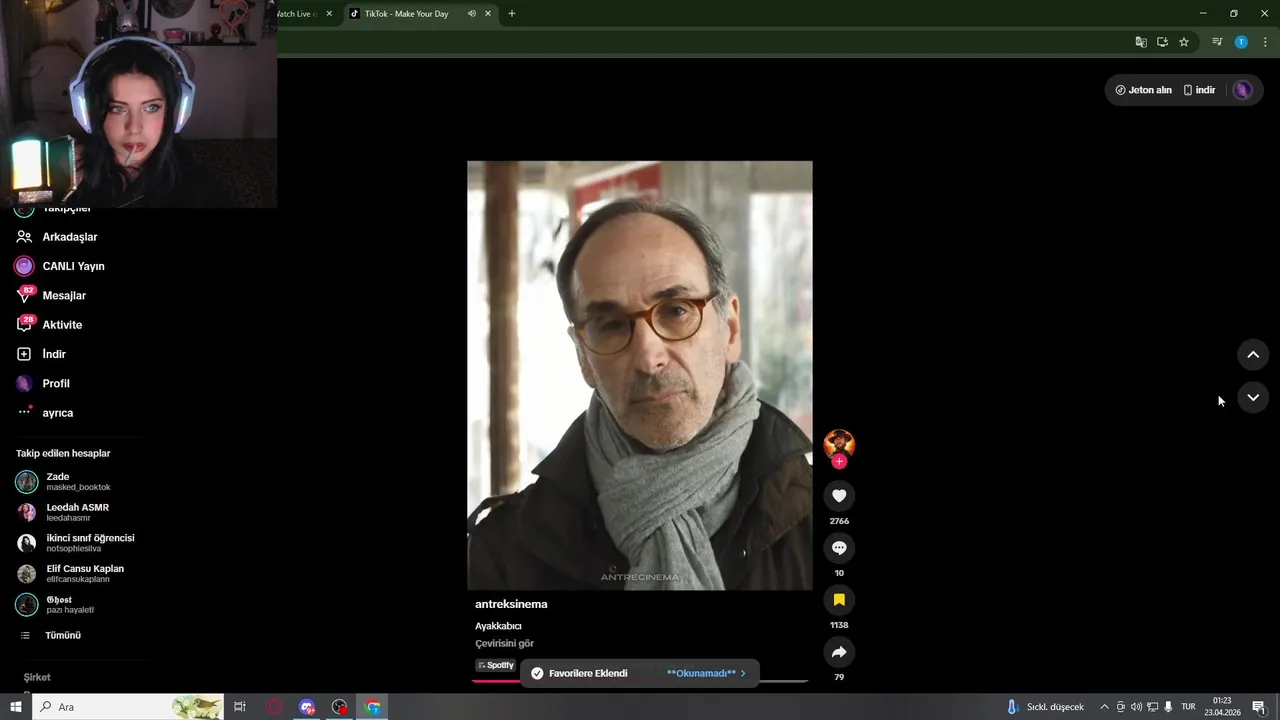The width and height of the screenshot is (1280, 720).
Task: Follow the creator with the red plus badge
Action: [x=839, y=461]
